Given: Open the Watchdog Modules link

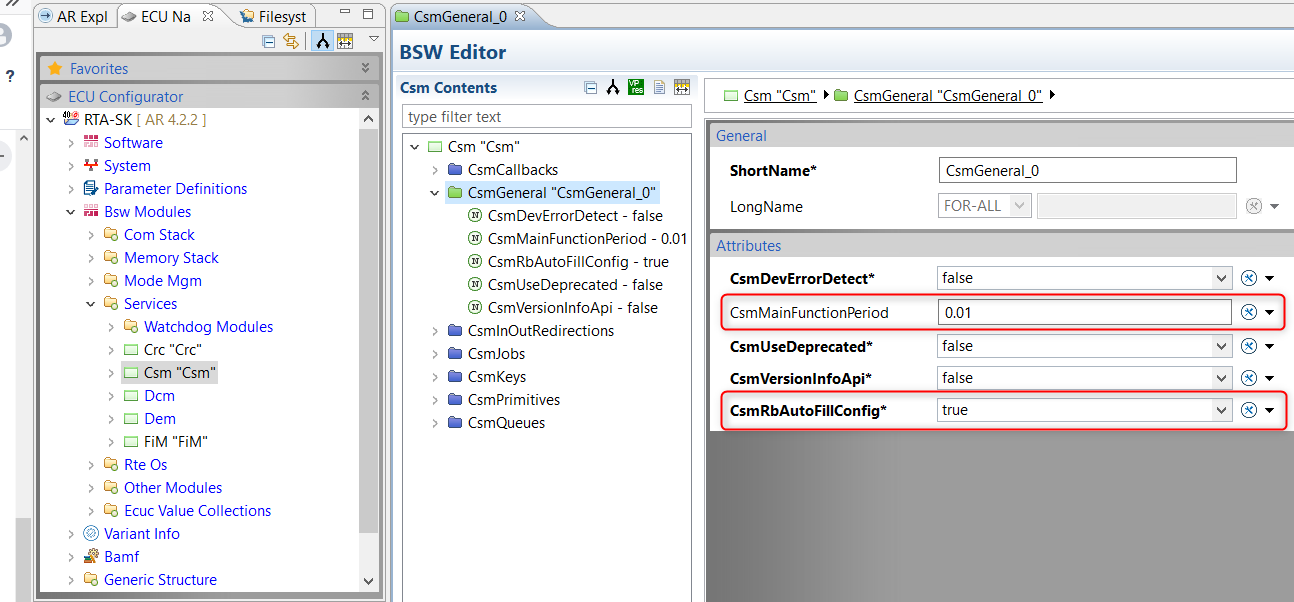Looking at the screenshot, I should [208, 327].
